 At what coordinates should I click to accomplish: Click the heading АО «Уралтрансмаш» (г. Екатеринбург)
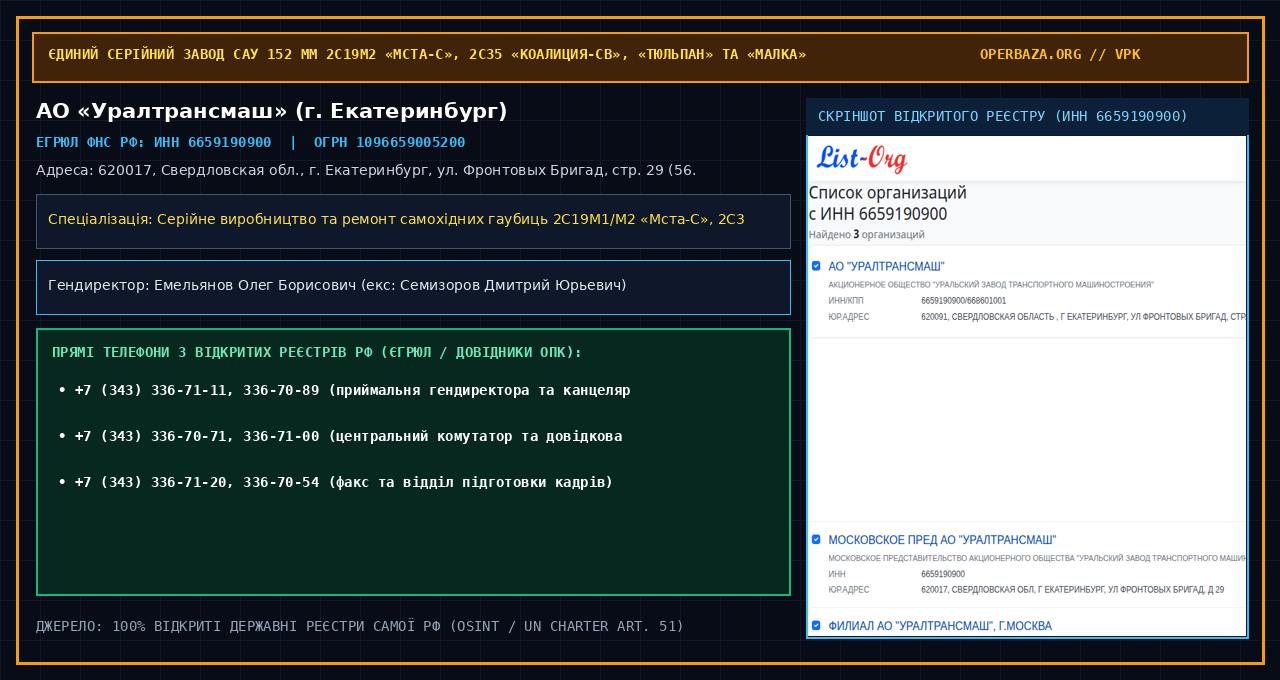point(272,112)
